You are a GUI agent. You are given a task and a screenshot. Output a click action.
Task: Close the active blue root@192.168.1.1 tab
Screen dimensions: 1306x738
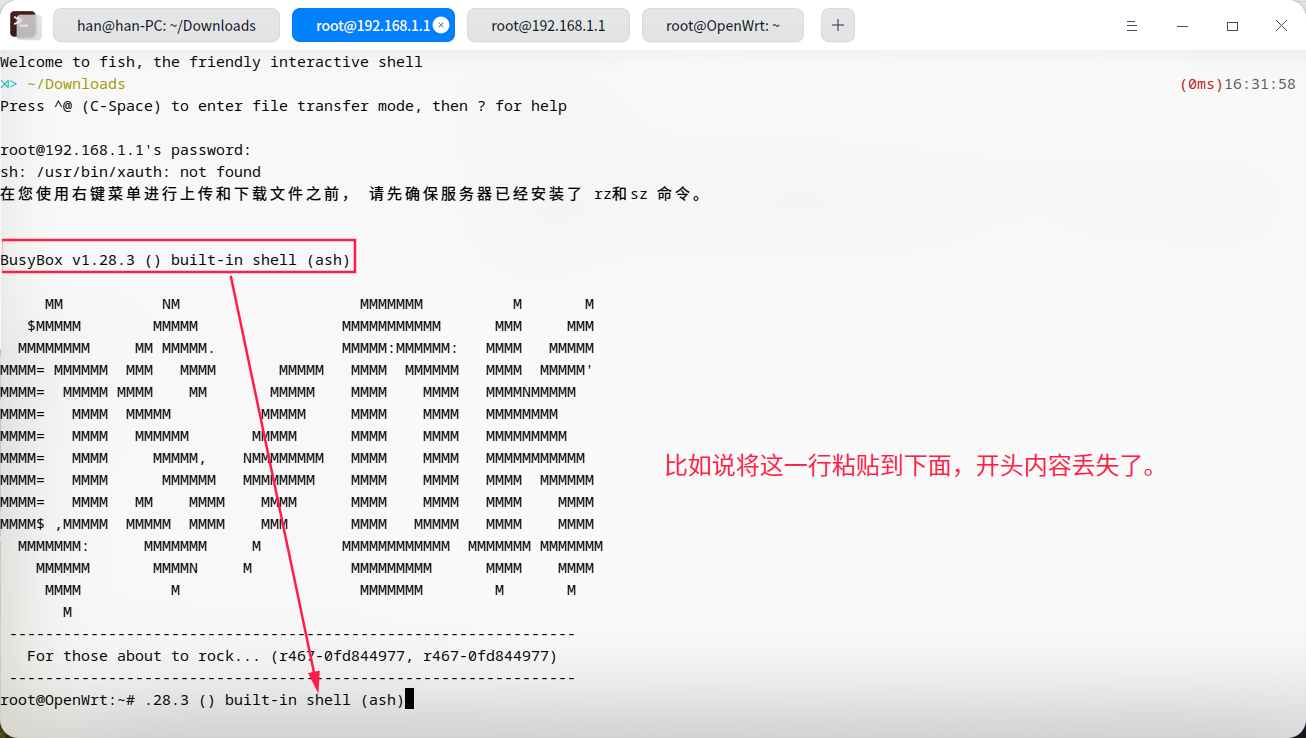pos(442,26)
